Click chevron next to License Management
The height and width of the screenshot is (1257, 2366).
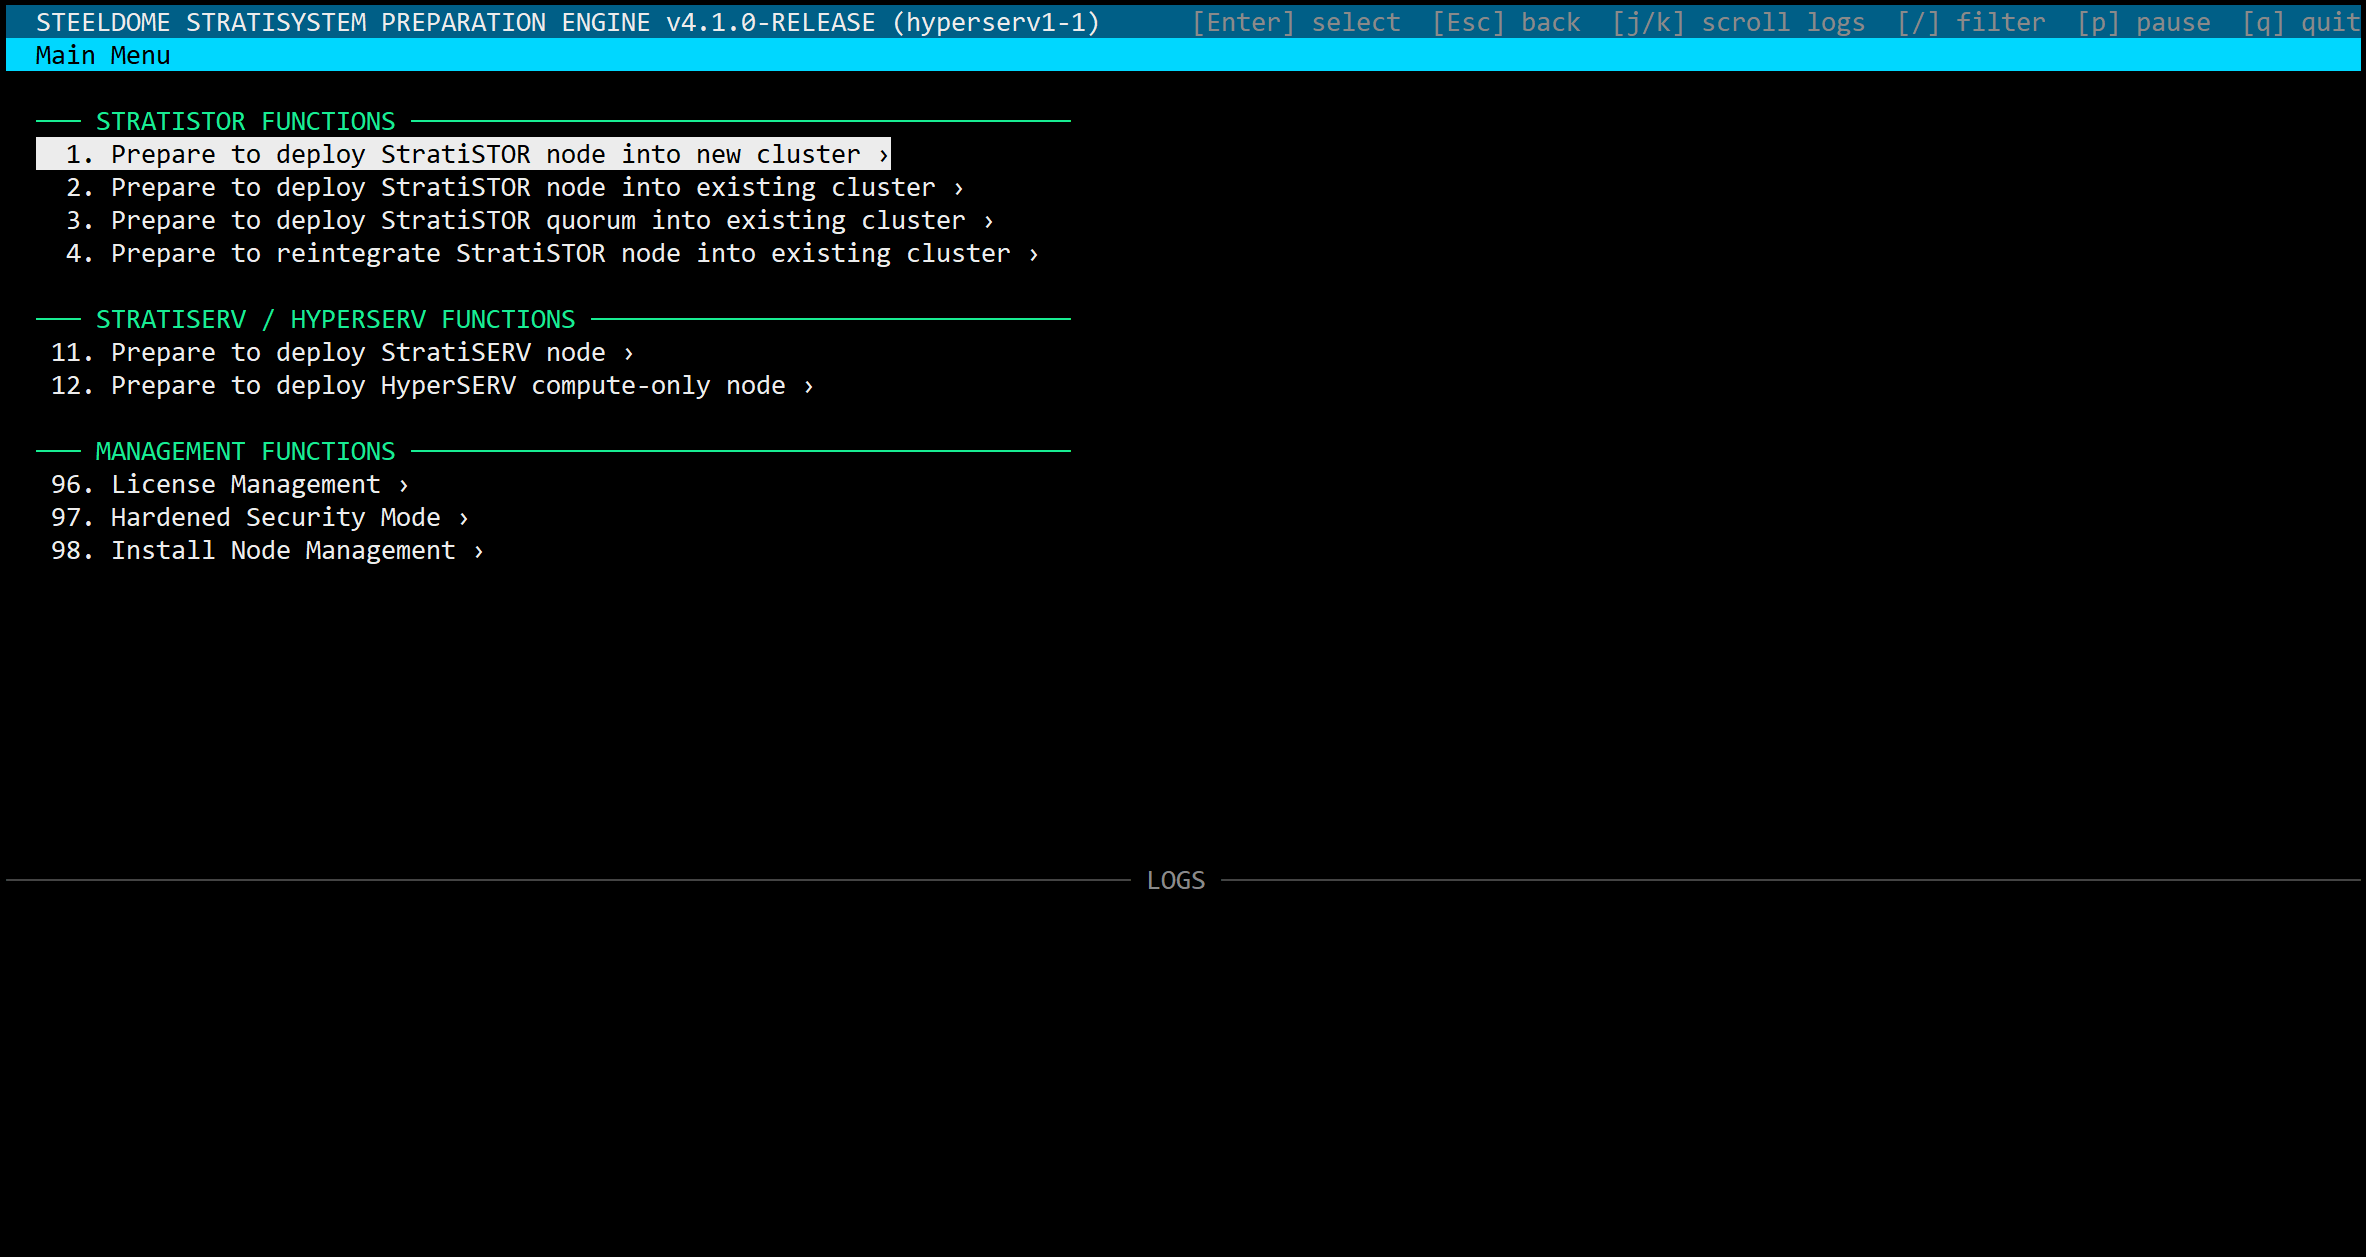point(404,485)
